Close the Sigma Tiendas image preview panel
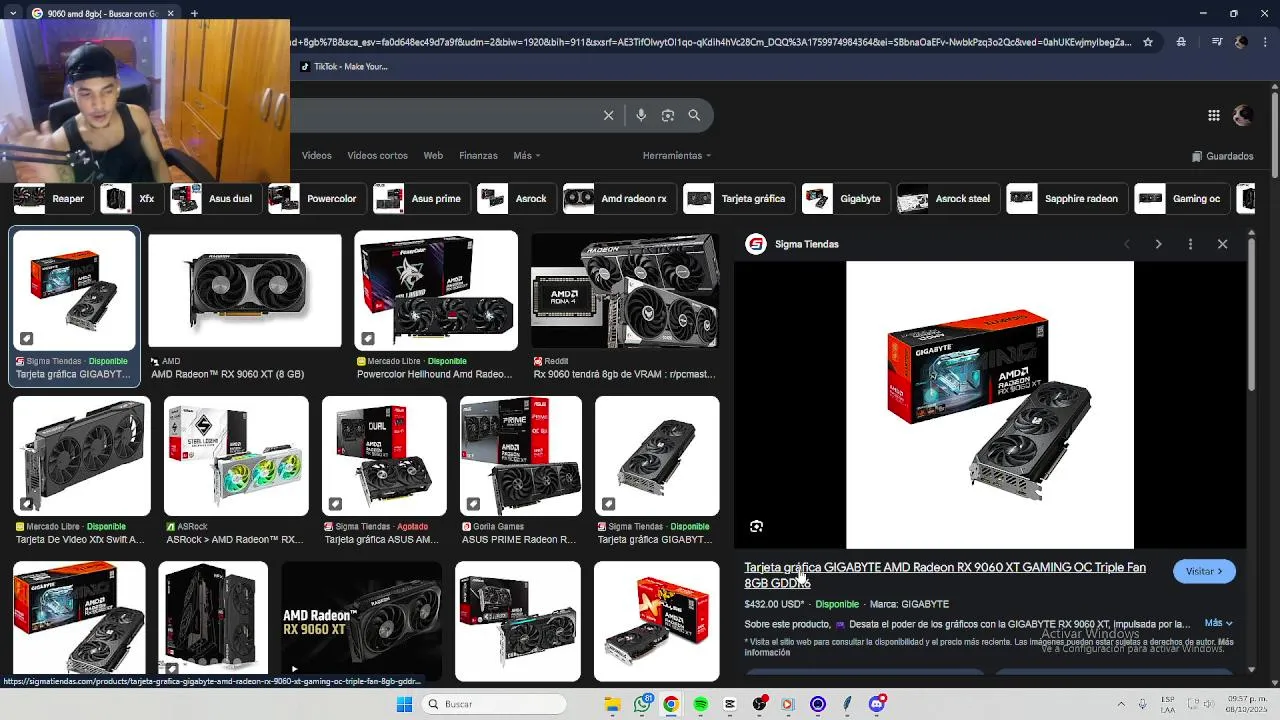Viewport: 1280px width, 720px height. 1222,244
